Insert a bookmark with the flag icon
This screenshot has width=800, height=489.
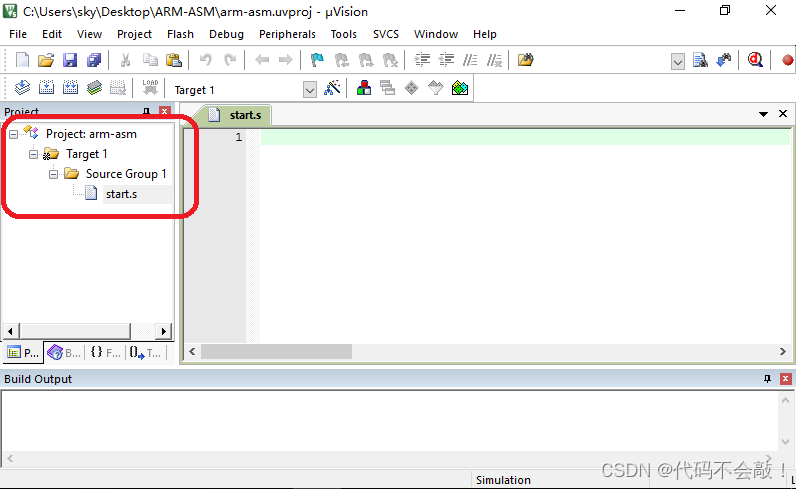click(x=317, y=60)
